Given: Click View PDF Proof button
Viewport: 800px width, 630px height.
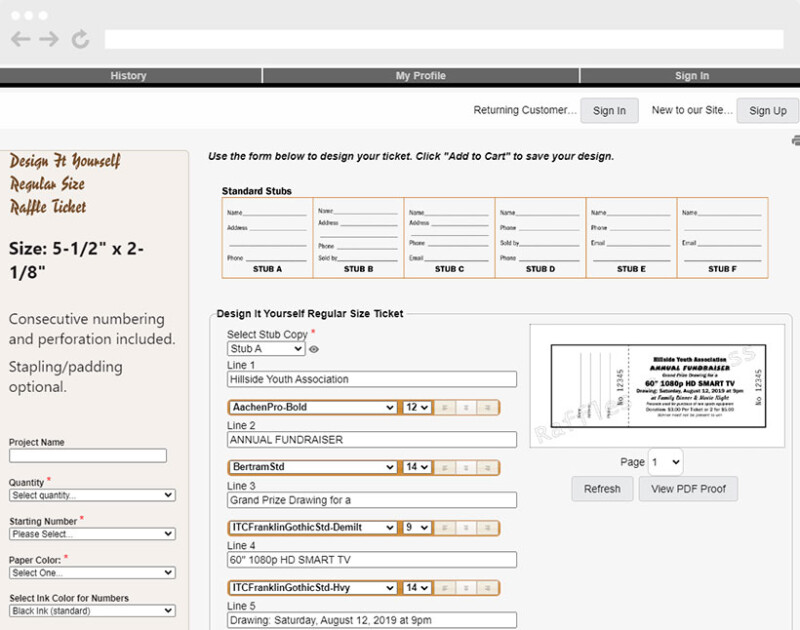Looking at the screenshot, I should coord(691,489).
